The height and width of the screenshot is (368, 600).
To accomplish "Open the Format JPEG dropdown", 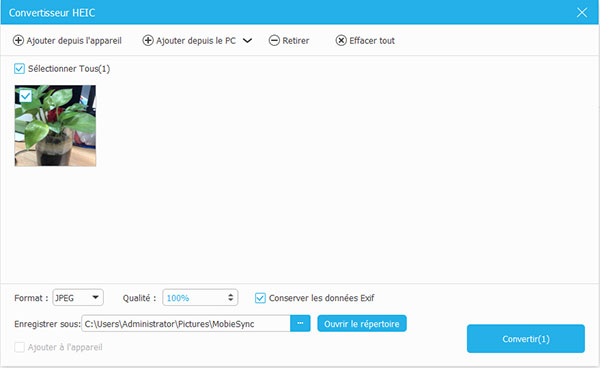I will [78, 298].
